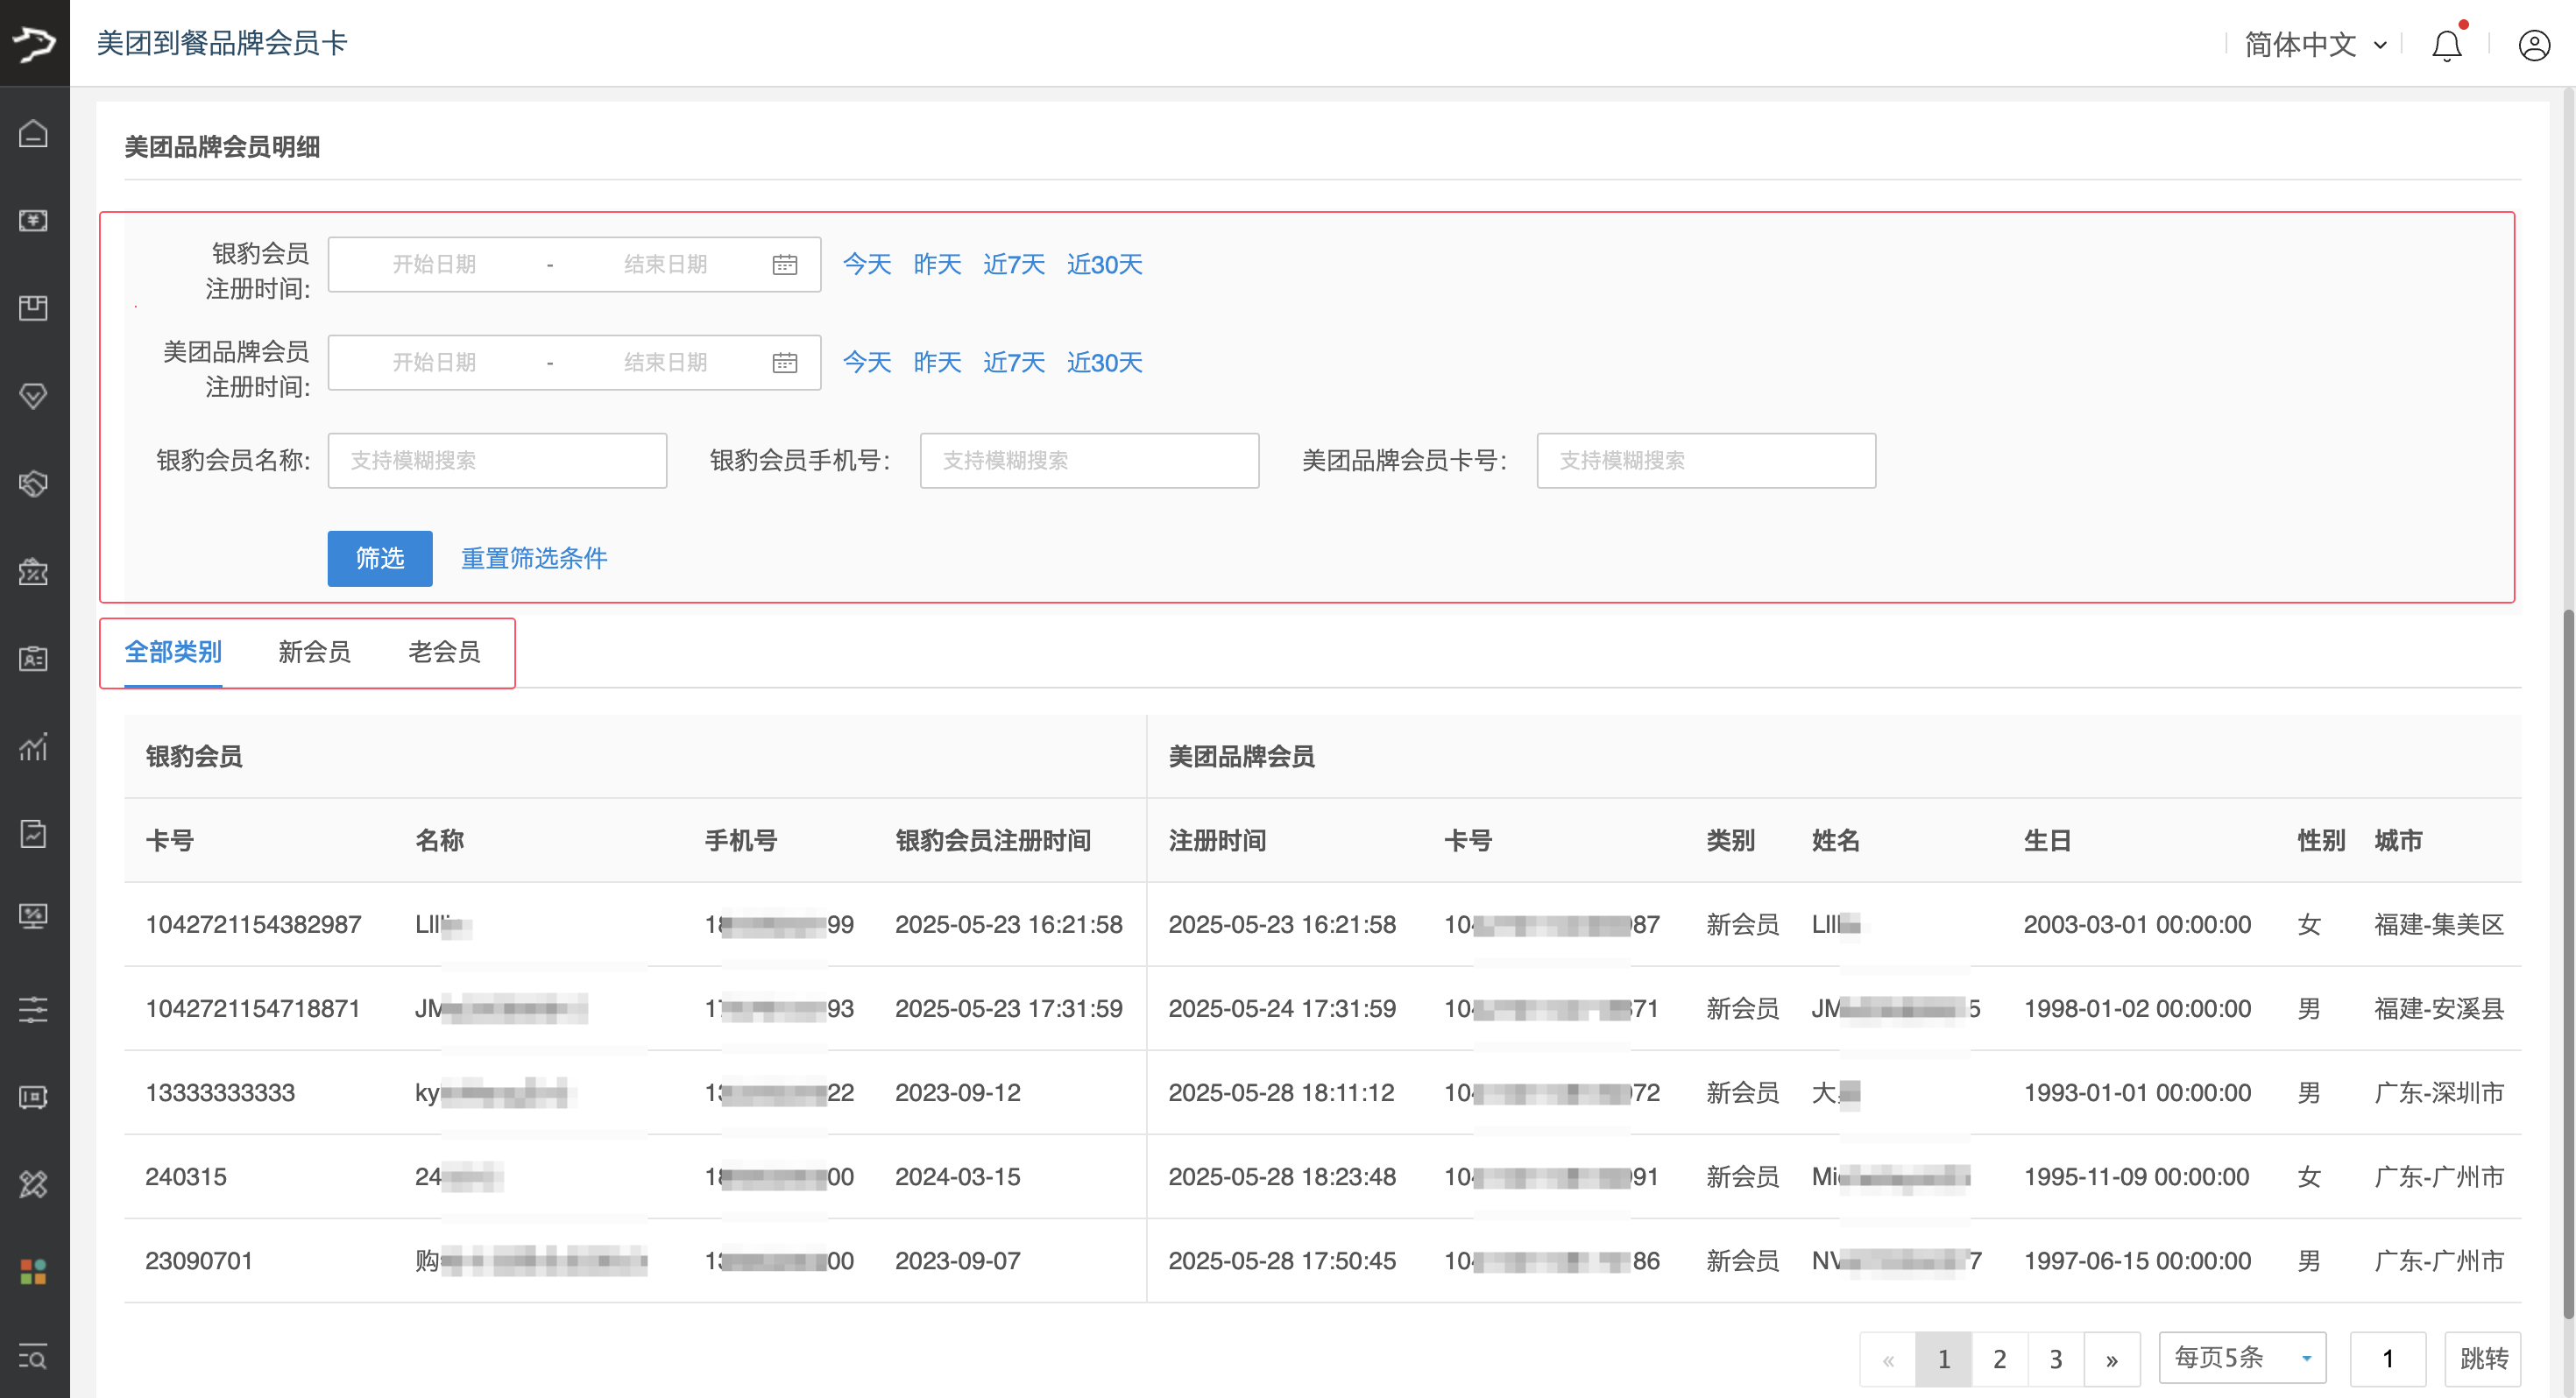Click card number 23090701
This screenshot has width=2576, height=1398.
coord(199,1260)
